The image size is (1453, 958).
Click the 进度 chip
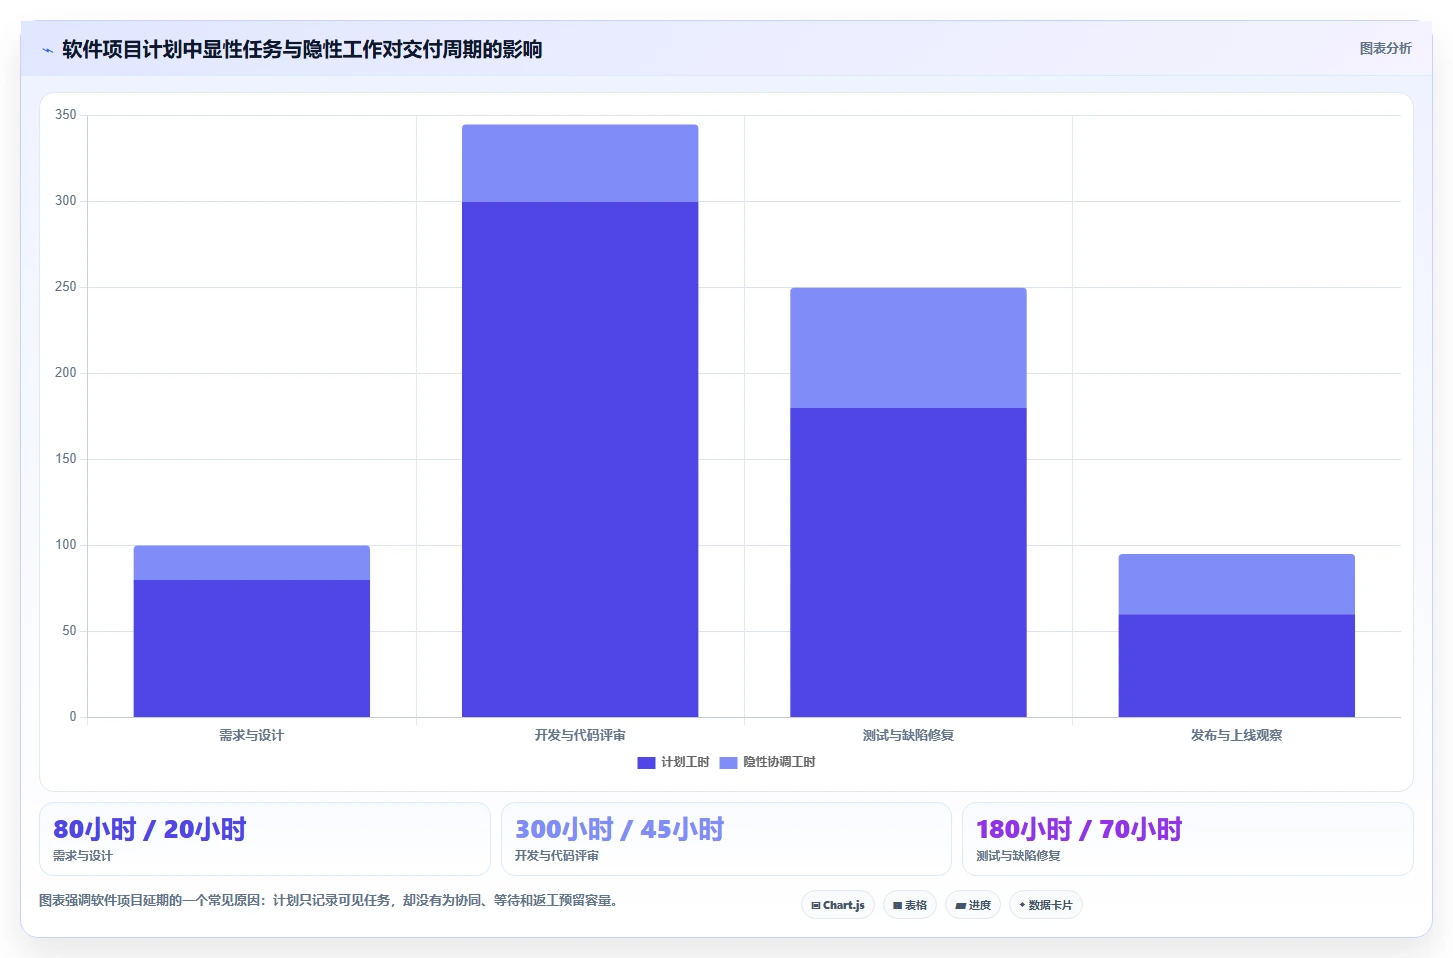973,905
